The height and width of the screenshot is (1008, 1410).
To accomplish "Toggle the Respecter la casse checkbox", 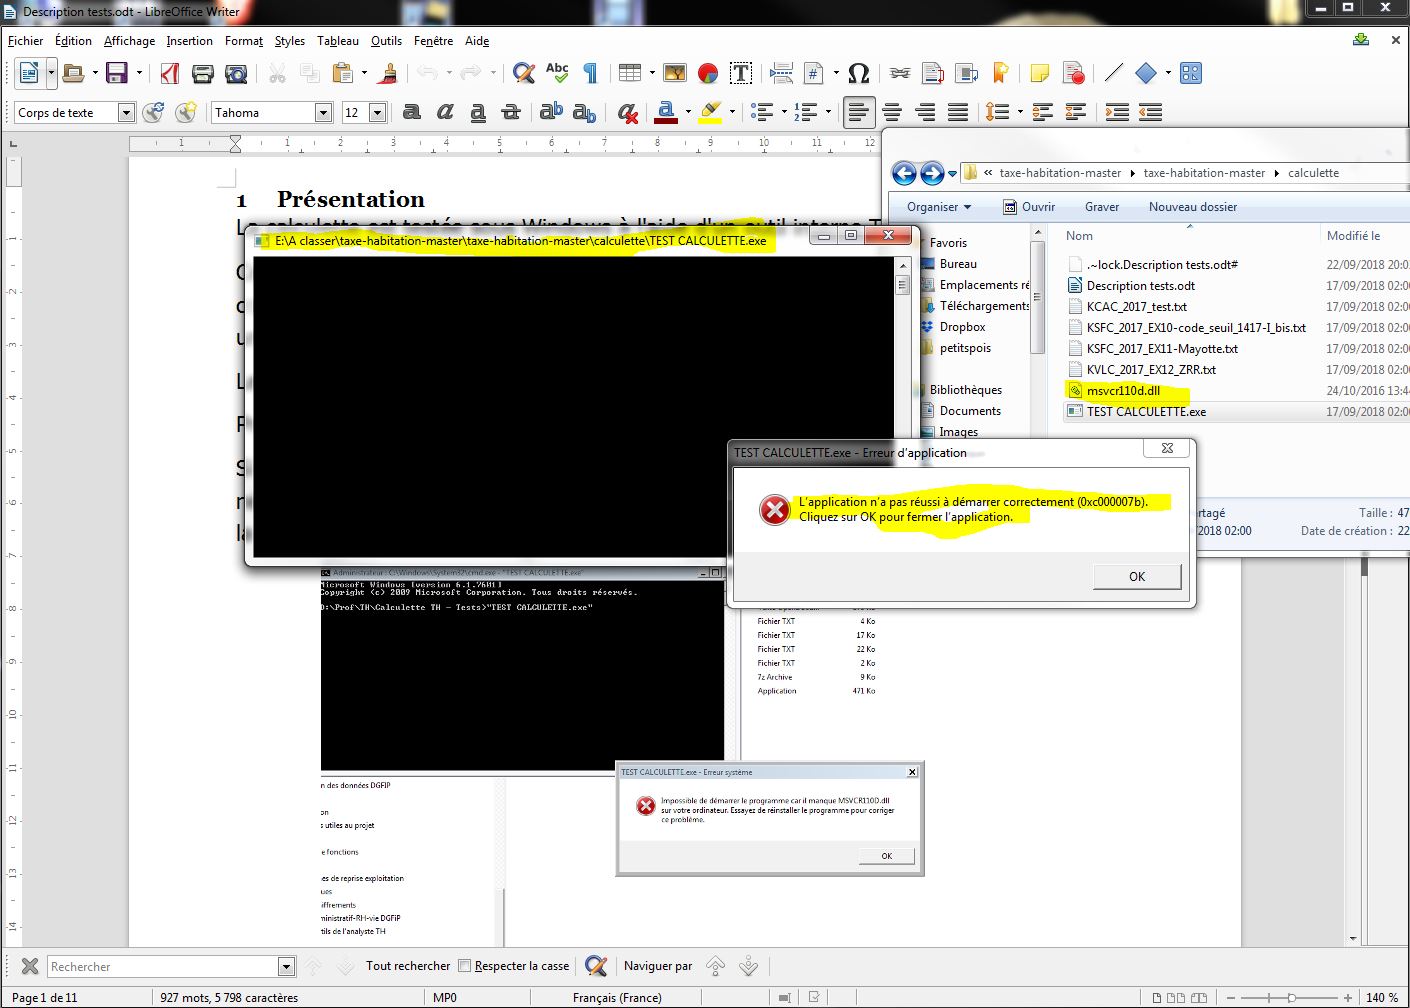I will click(464, 966).
